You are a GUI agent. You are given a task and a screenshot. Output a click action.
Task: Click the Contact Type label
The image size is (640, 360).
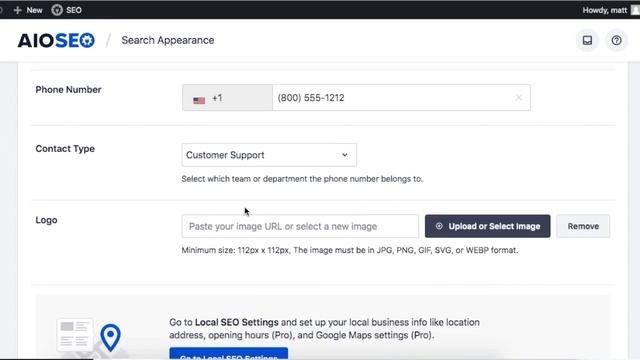tap(65, 149)
